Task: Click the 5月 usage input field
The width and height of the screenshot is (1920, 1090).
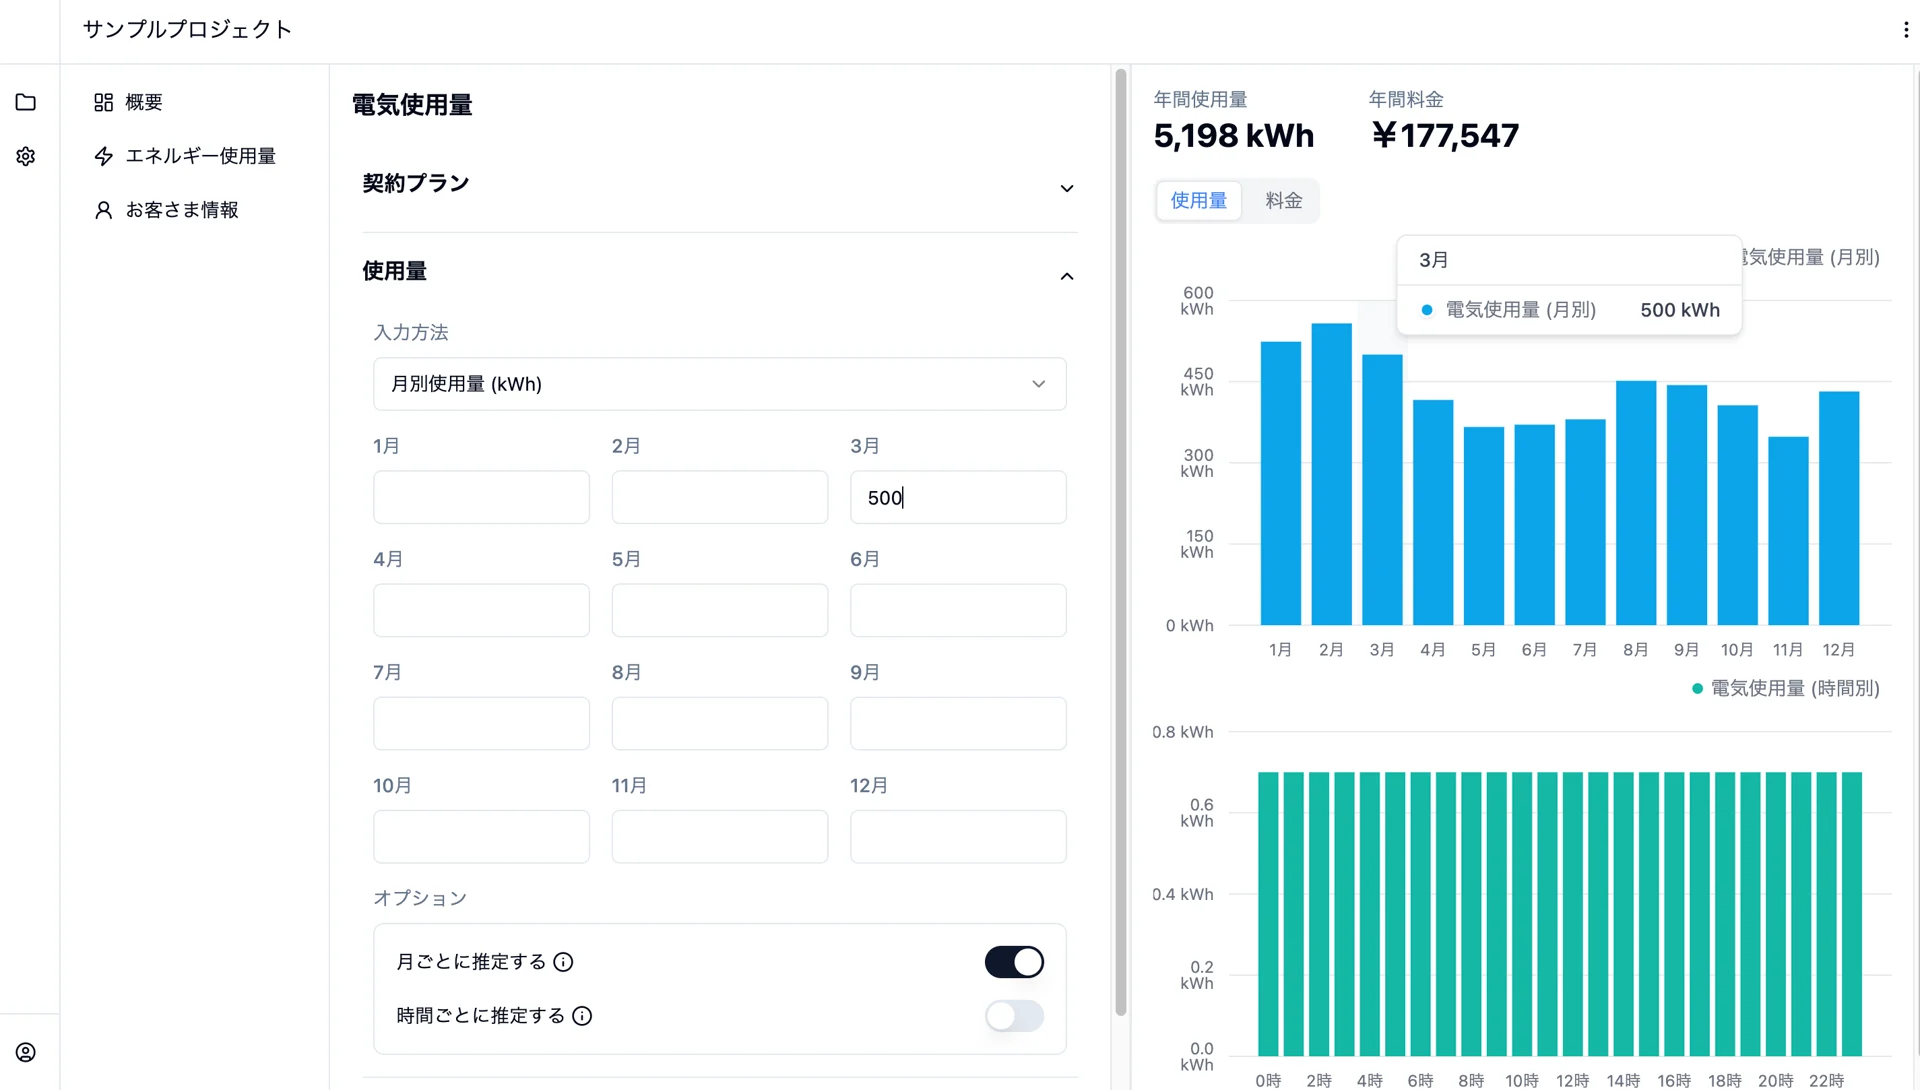Action: point(719,610)
